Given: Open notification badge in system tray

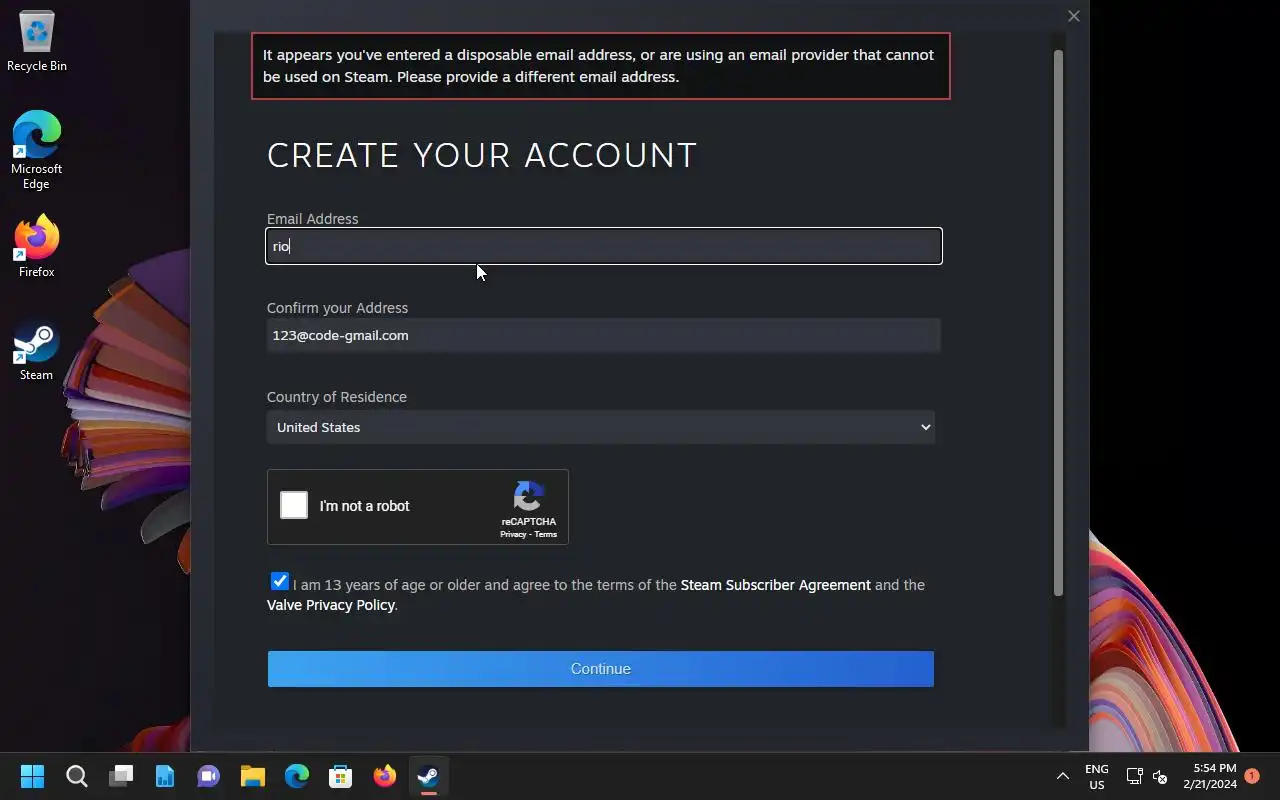Looking at the screenshot, I should pos(1251,776).
